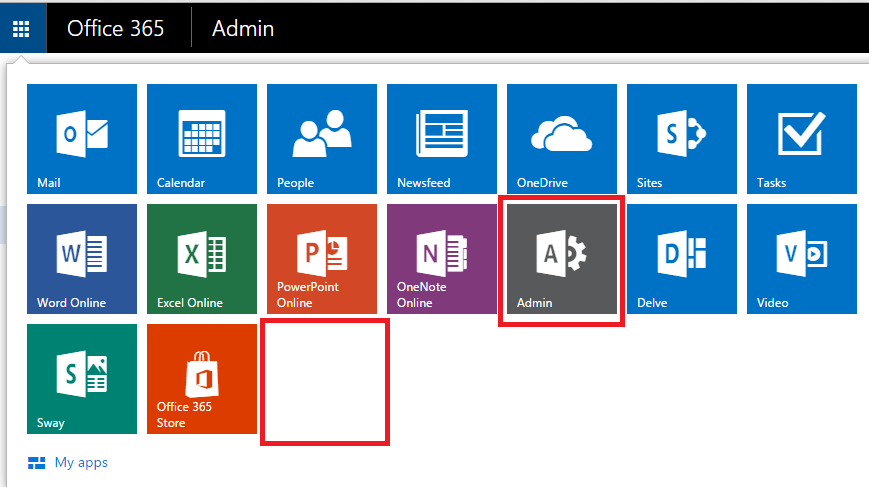869x487 pixels.
Task: Open the Delve tile
Action: [682, 259]
